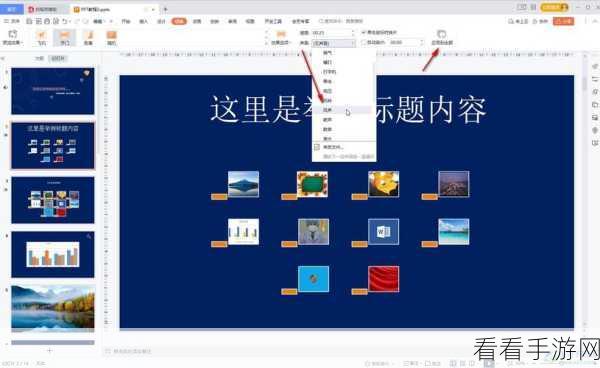Click auto-advance time stepper arrows
The width and height of the screenshot is (600, 368).
(x=422, y=42)
